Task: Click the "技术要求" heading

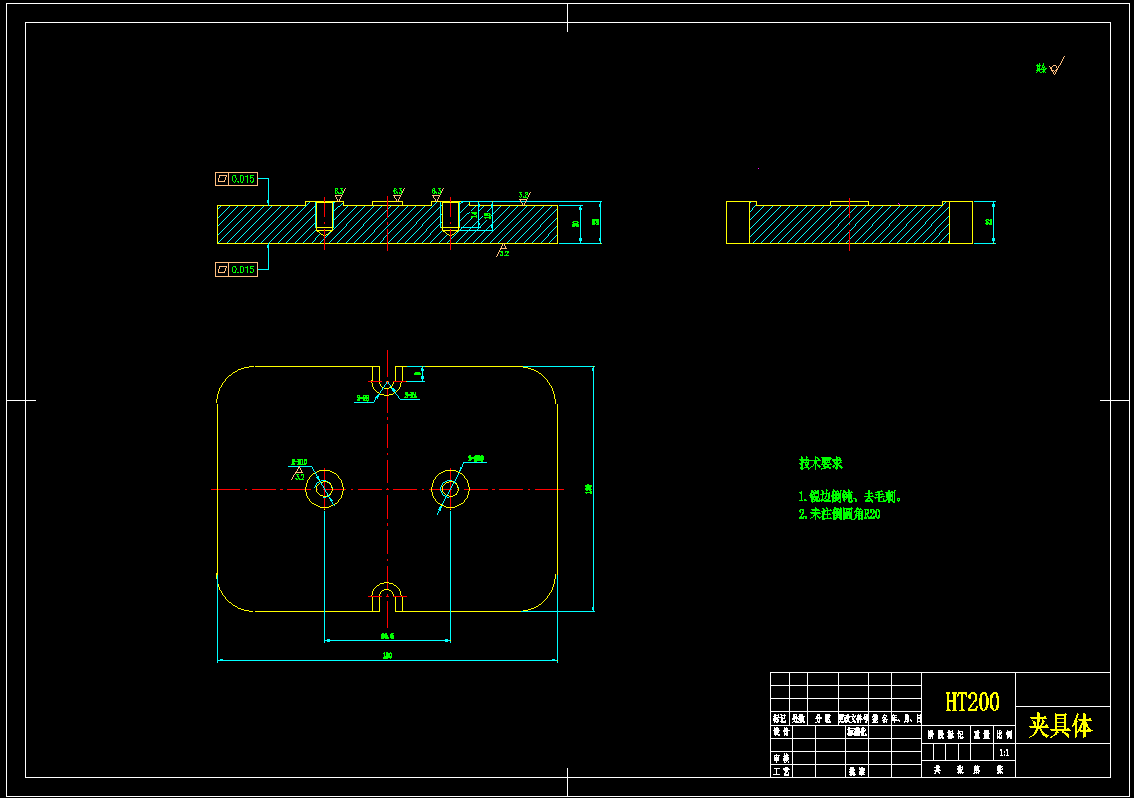Action: pyautogui.click(x=821, y=463)
